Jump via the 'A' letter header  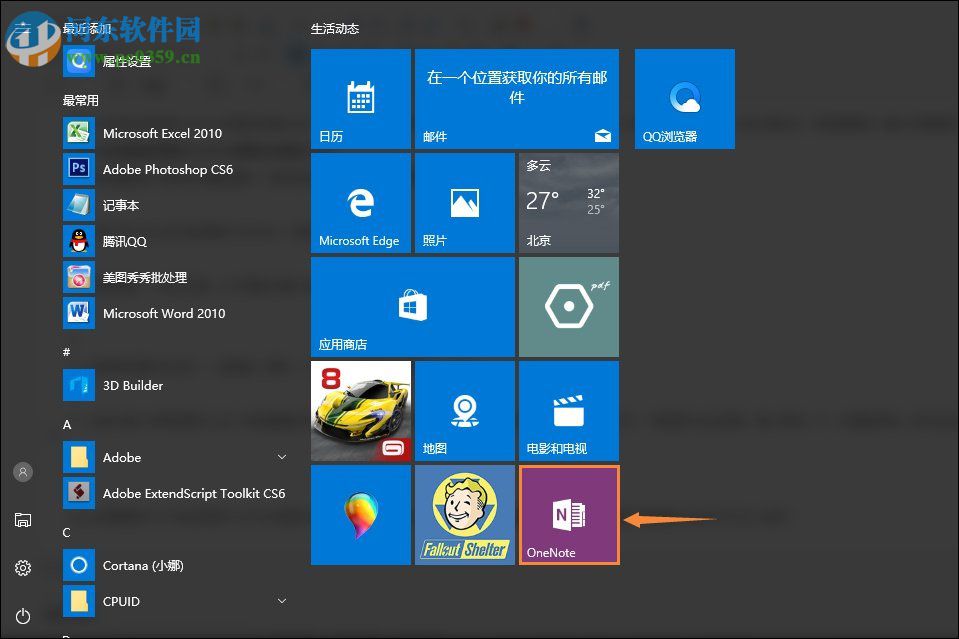[67, 424]
